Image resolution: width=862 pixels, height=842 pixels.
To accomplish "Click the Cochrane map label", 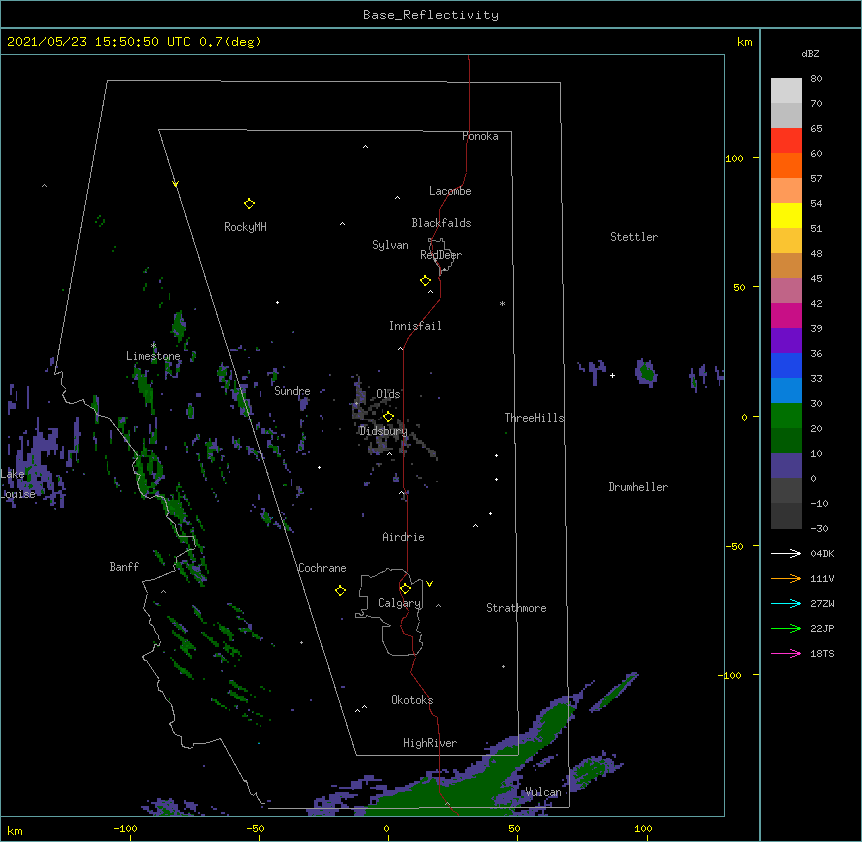I will click(322, 568).
